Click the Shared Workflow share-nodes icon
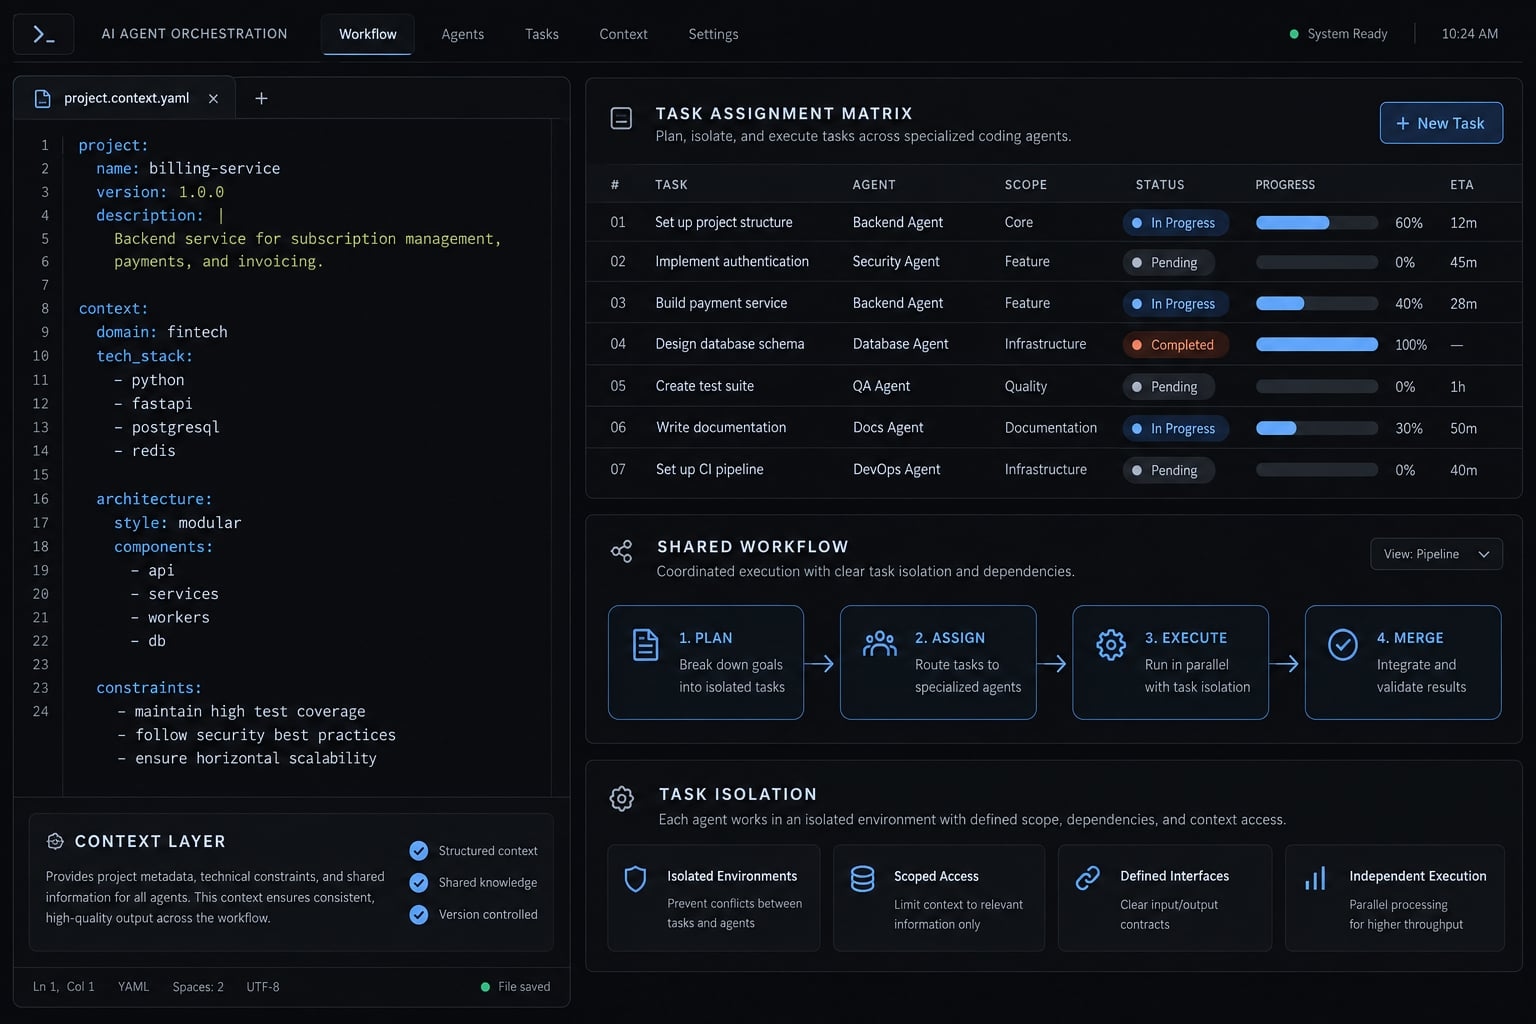The image size is (1536, 1024). tap(621, 551)
